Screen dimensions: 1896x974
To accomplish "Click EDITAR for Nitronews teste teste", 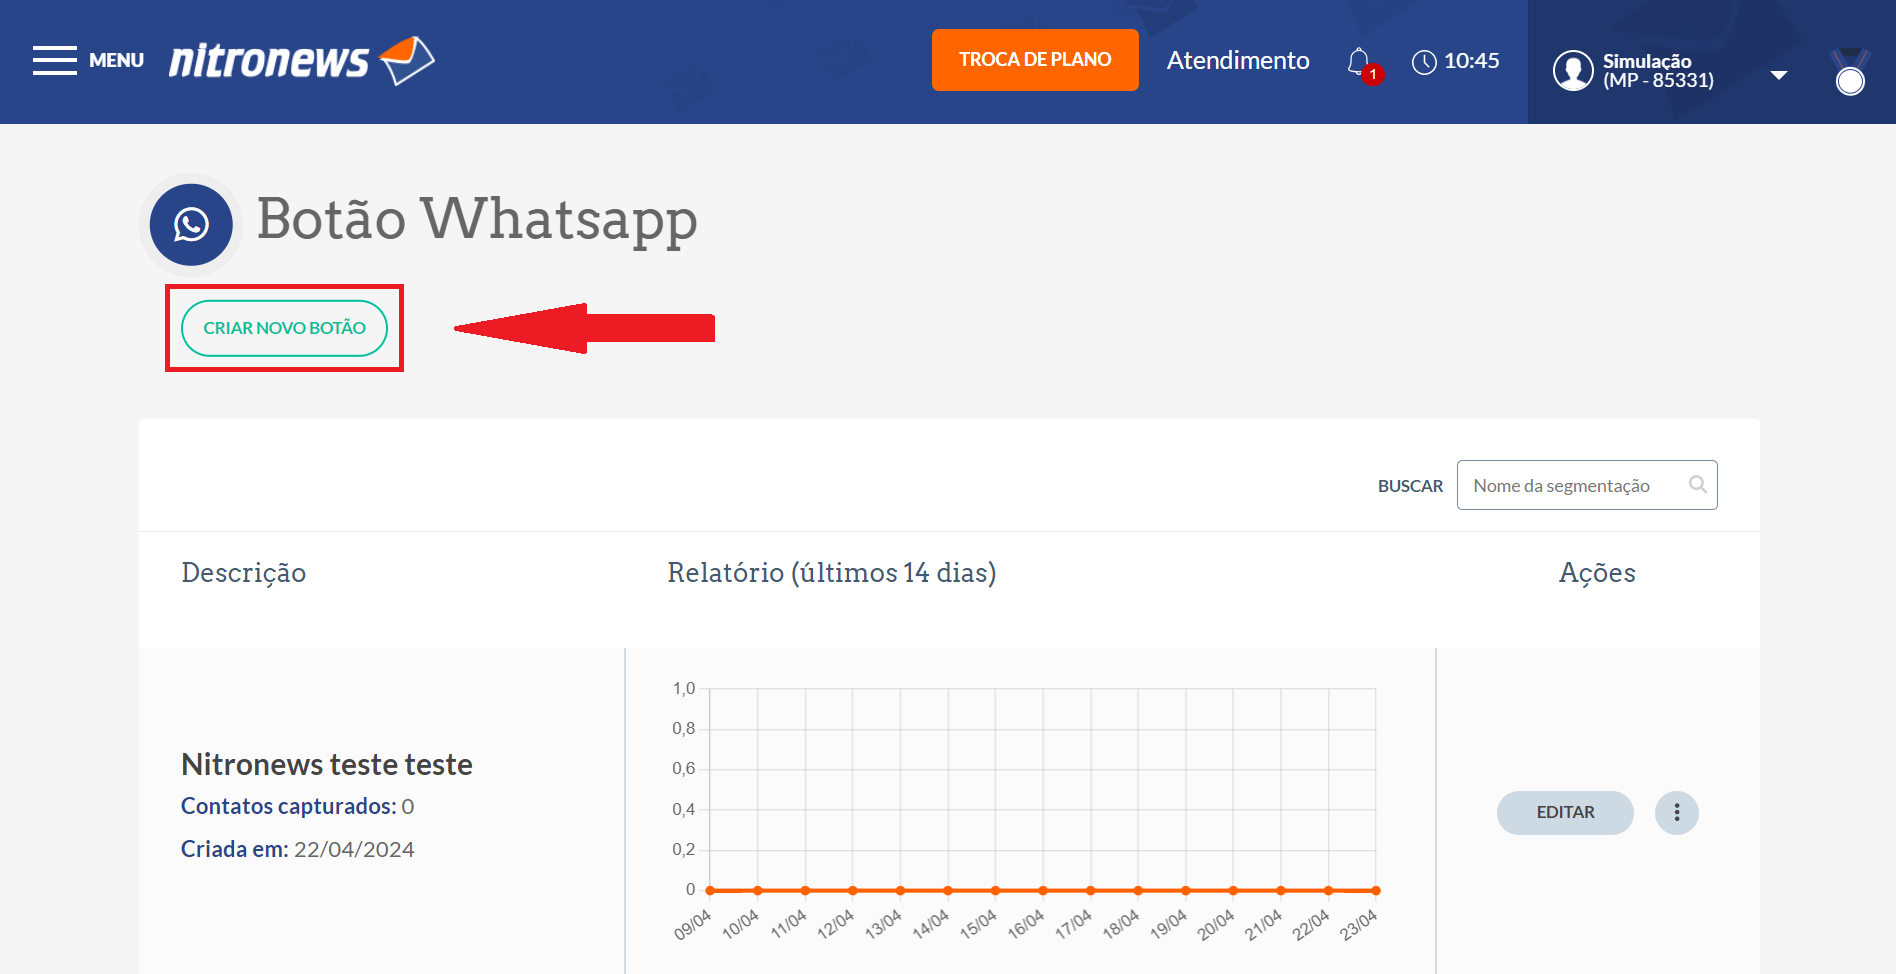I will point(1565,813).
